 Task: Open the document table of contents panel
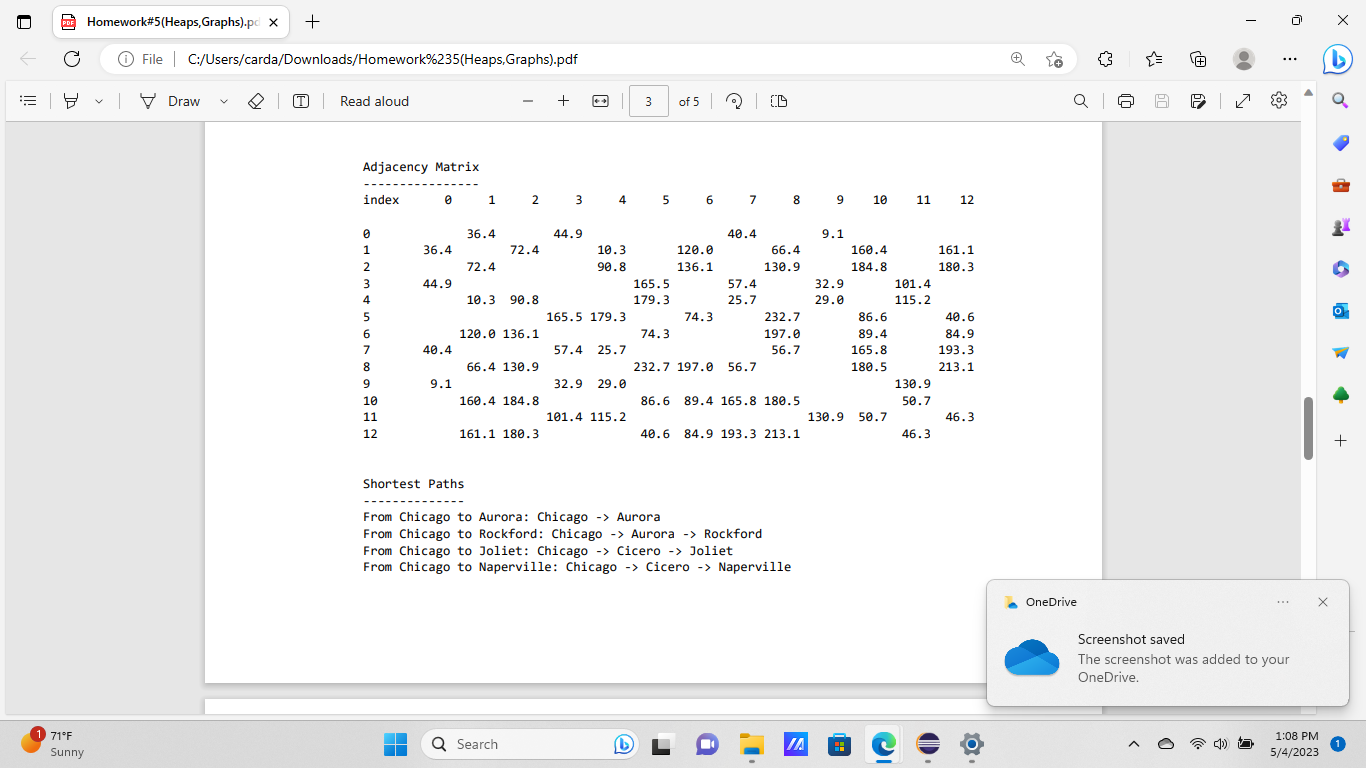[28, 100]
